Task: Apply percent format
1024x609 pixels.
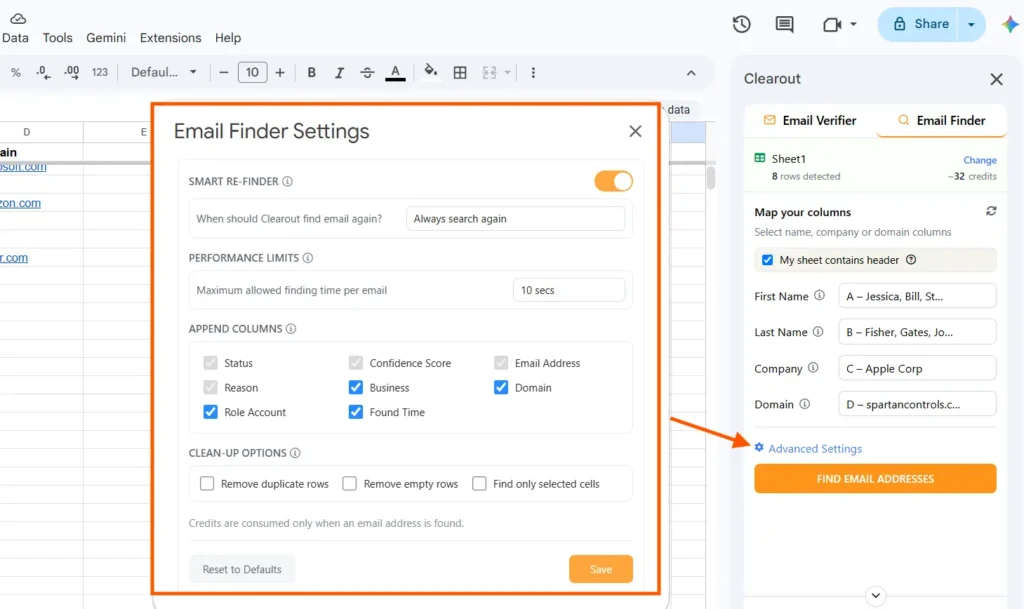Action: (16, 72)
